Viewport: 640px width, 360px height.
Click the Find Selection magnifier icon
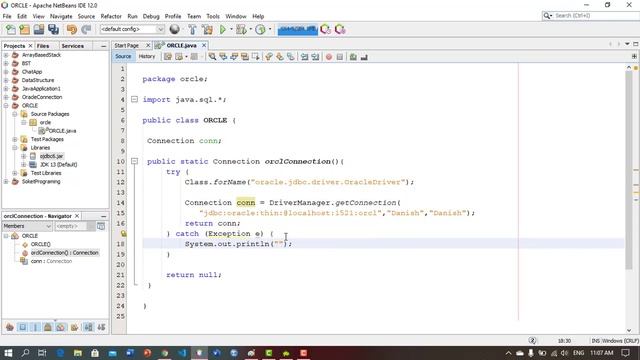[212, 57]
